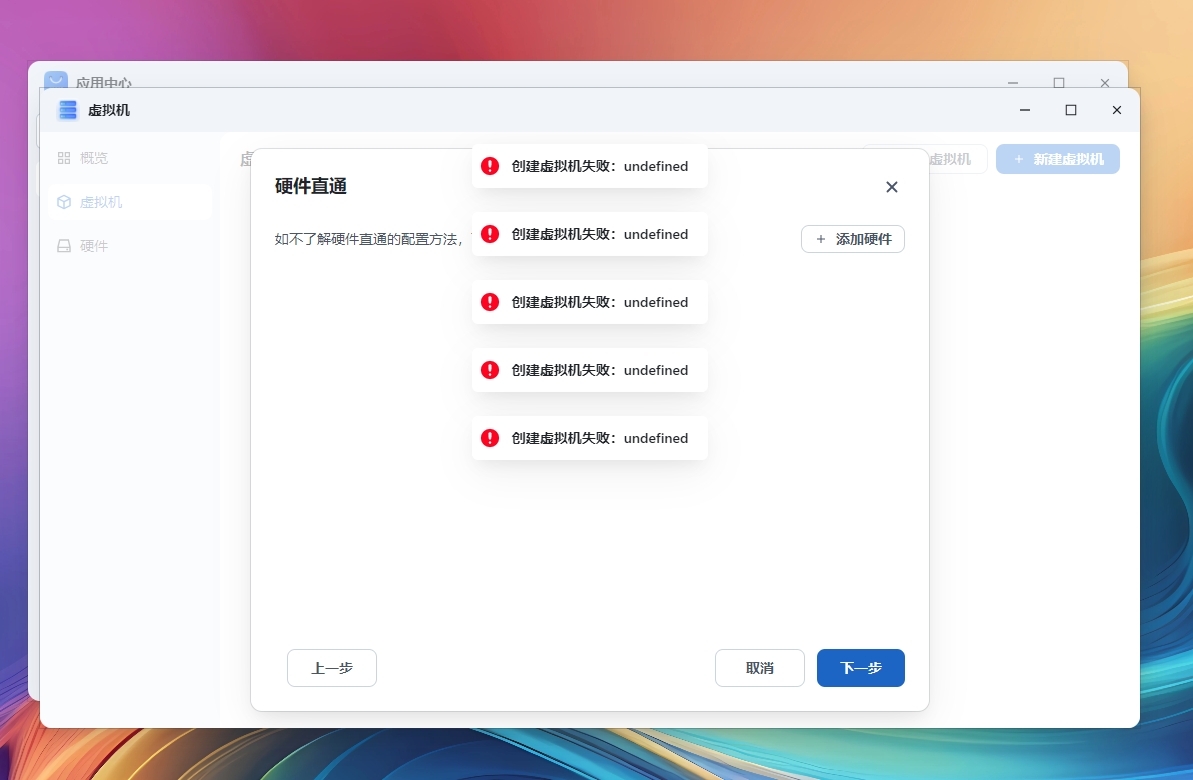Click the plus icon in 添加硬件 button
The width and height of the screenshot is (1193, 780).
coord(821,240)
